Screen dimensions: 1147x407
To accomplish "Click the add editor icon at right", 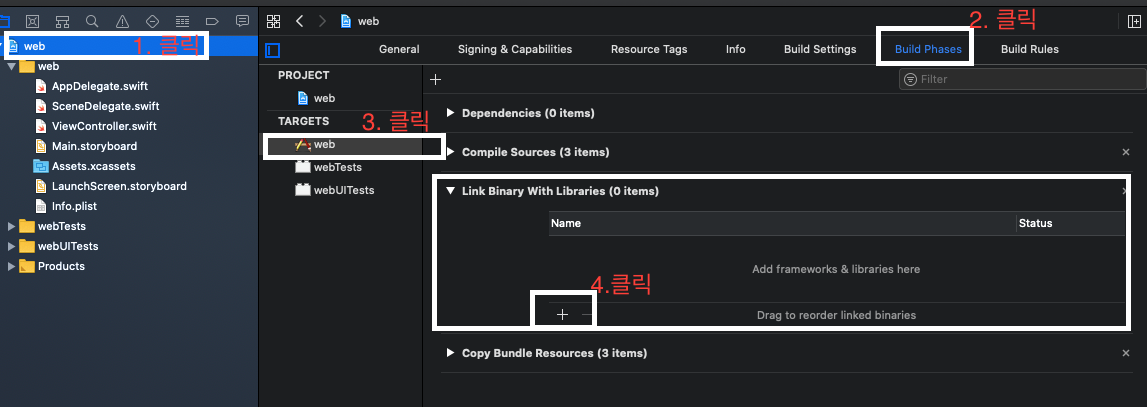I will click(1134, 21).
